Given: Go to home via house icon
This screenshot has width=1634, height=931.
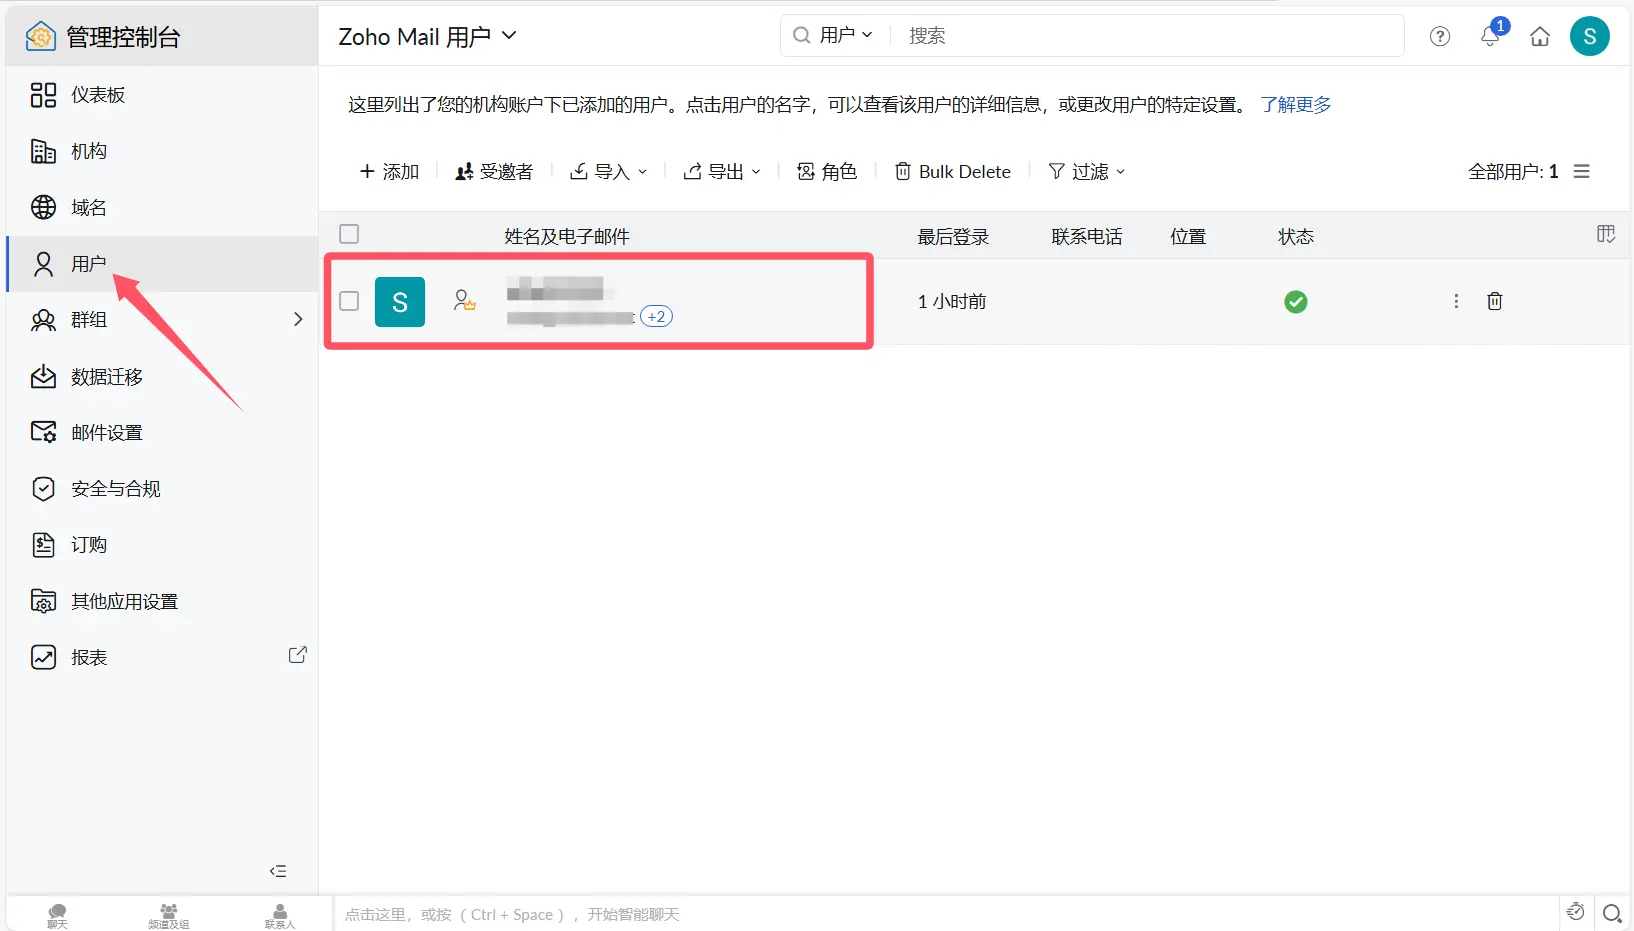Looking at the screenshot, I should click(x=1540, y=37).
